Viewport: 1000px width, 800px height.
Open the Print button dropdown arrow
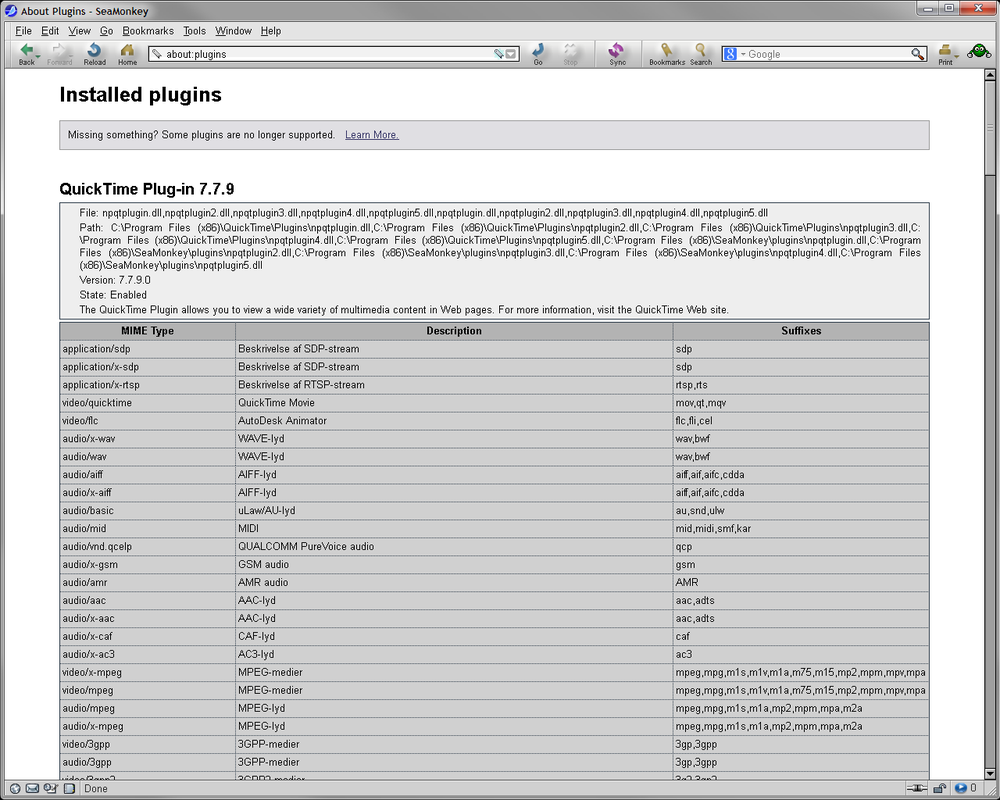coord(957,57)
